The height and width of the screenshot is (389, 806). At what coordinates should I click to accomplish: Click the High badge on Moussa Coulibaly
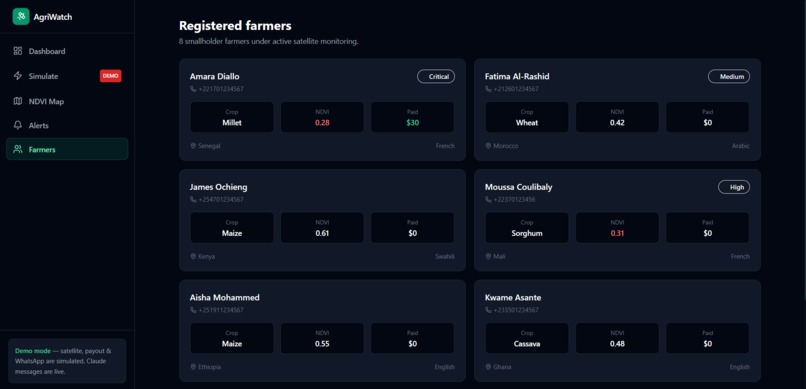tap(734, 187)
